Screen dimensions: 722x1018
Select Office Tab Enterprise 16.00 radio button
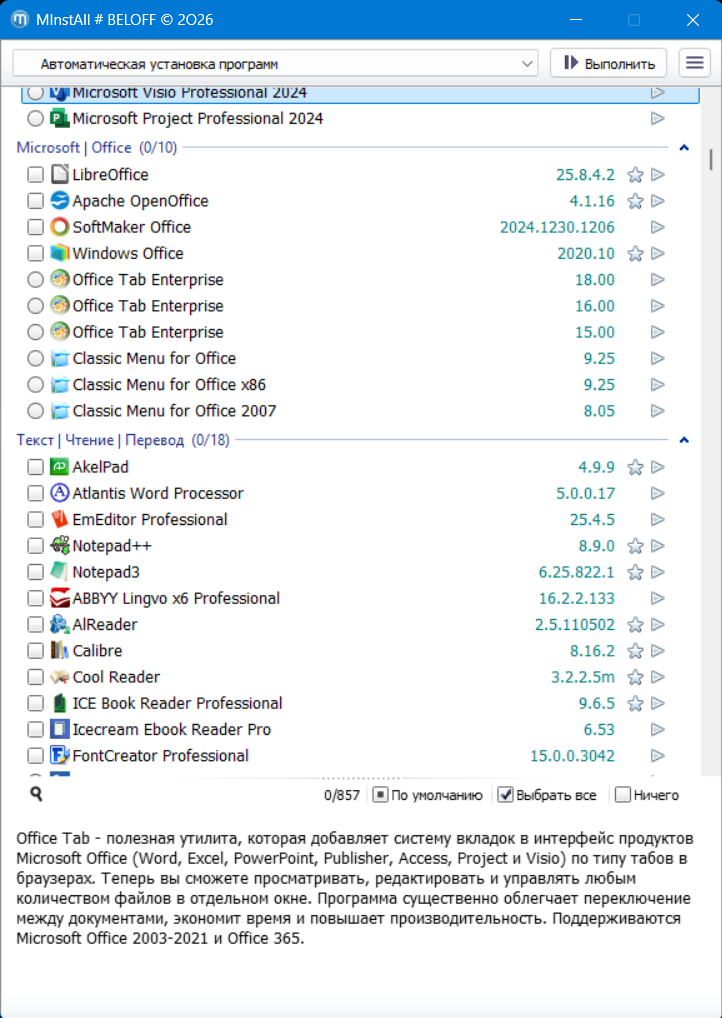click(36, 306)
